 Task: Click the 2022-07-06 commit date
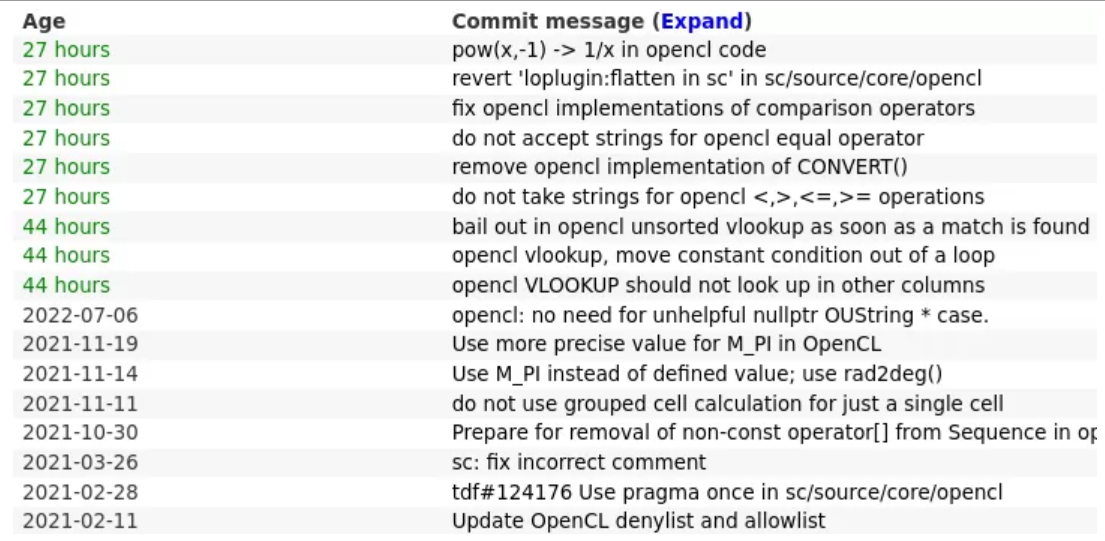[x=80, y=315]
